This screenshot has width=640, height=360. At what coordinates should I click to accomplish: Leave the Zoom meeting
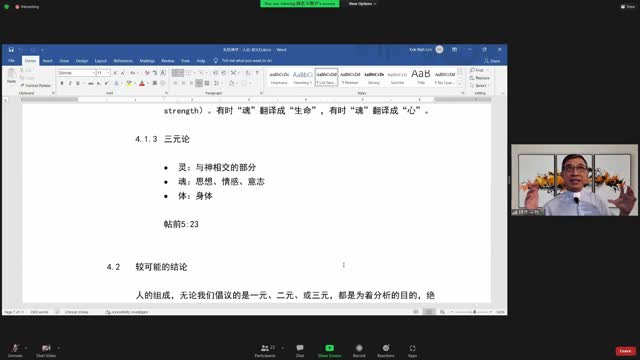pyautogui.click(x=626, y=351)
